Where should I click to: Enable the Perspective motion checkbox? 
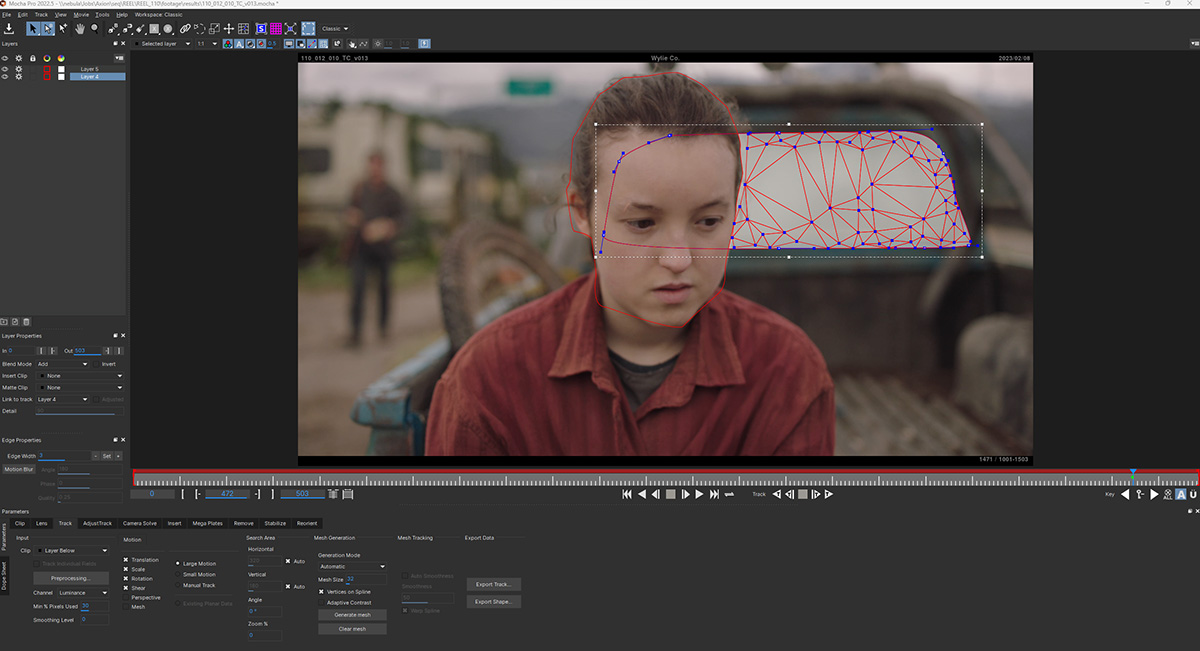coord(126,598)
